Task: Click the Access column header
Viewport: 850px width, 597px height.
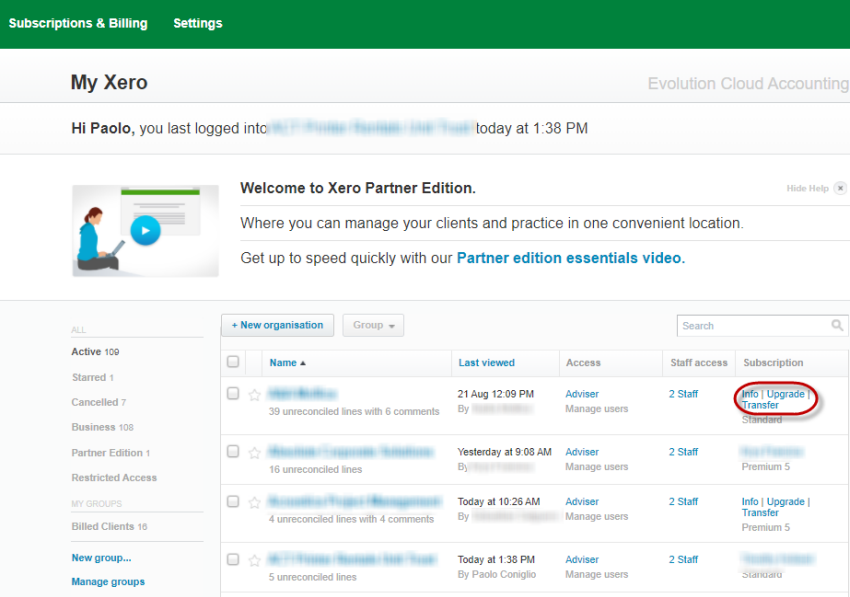Action: click(583, 363)
